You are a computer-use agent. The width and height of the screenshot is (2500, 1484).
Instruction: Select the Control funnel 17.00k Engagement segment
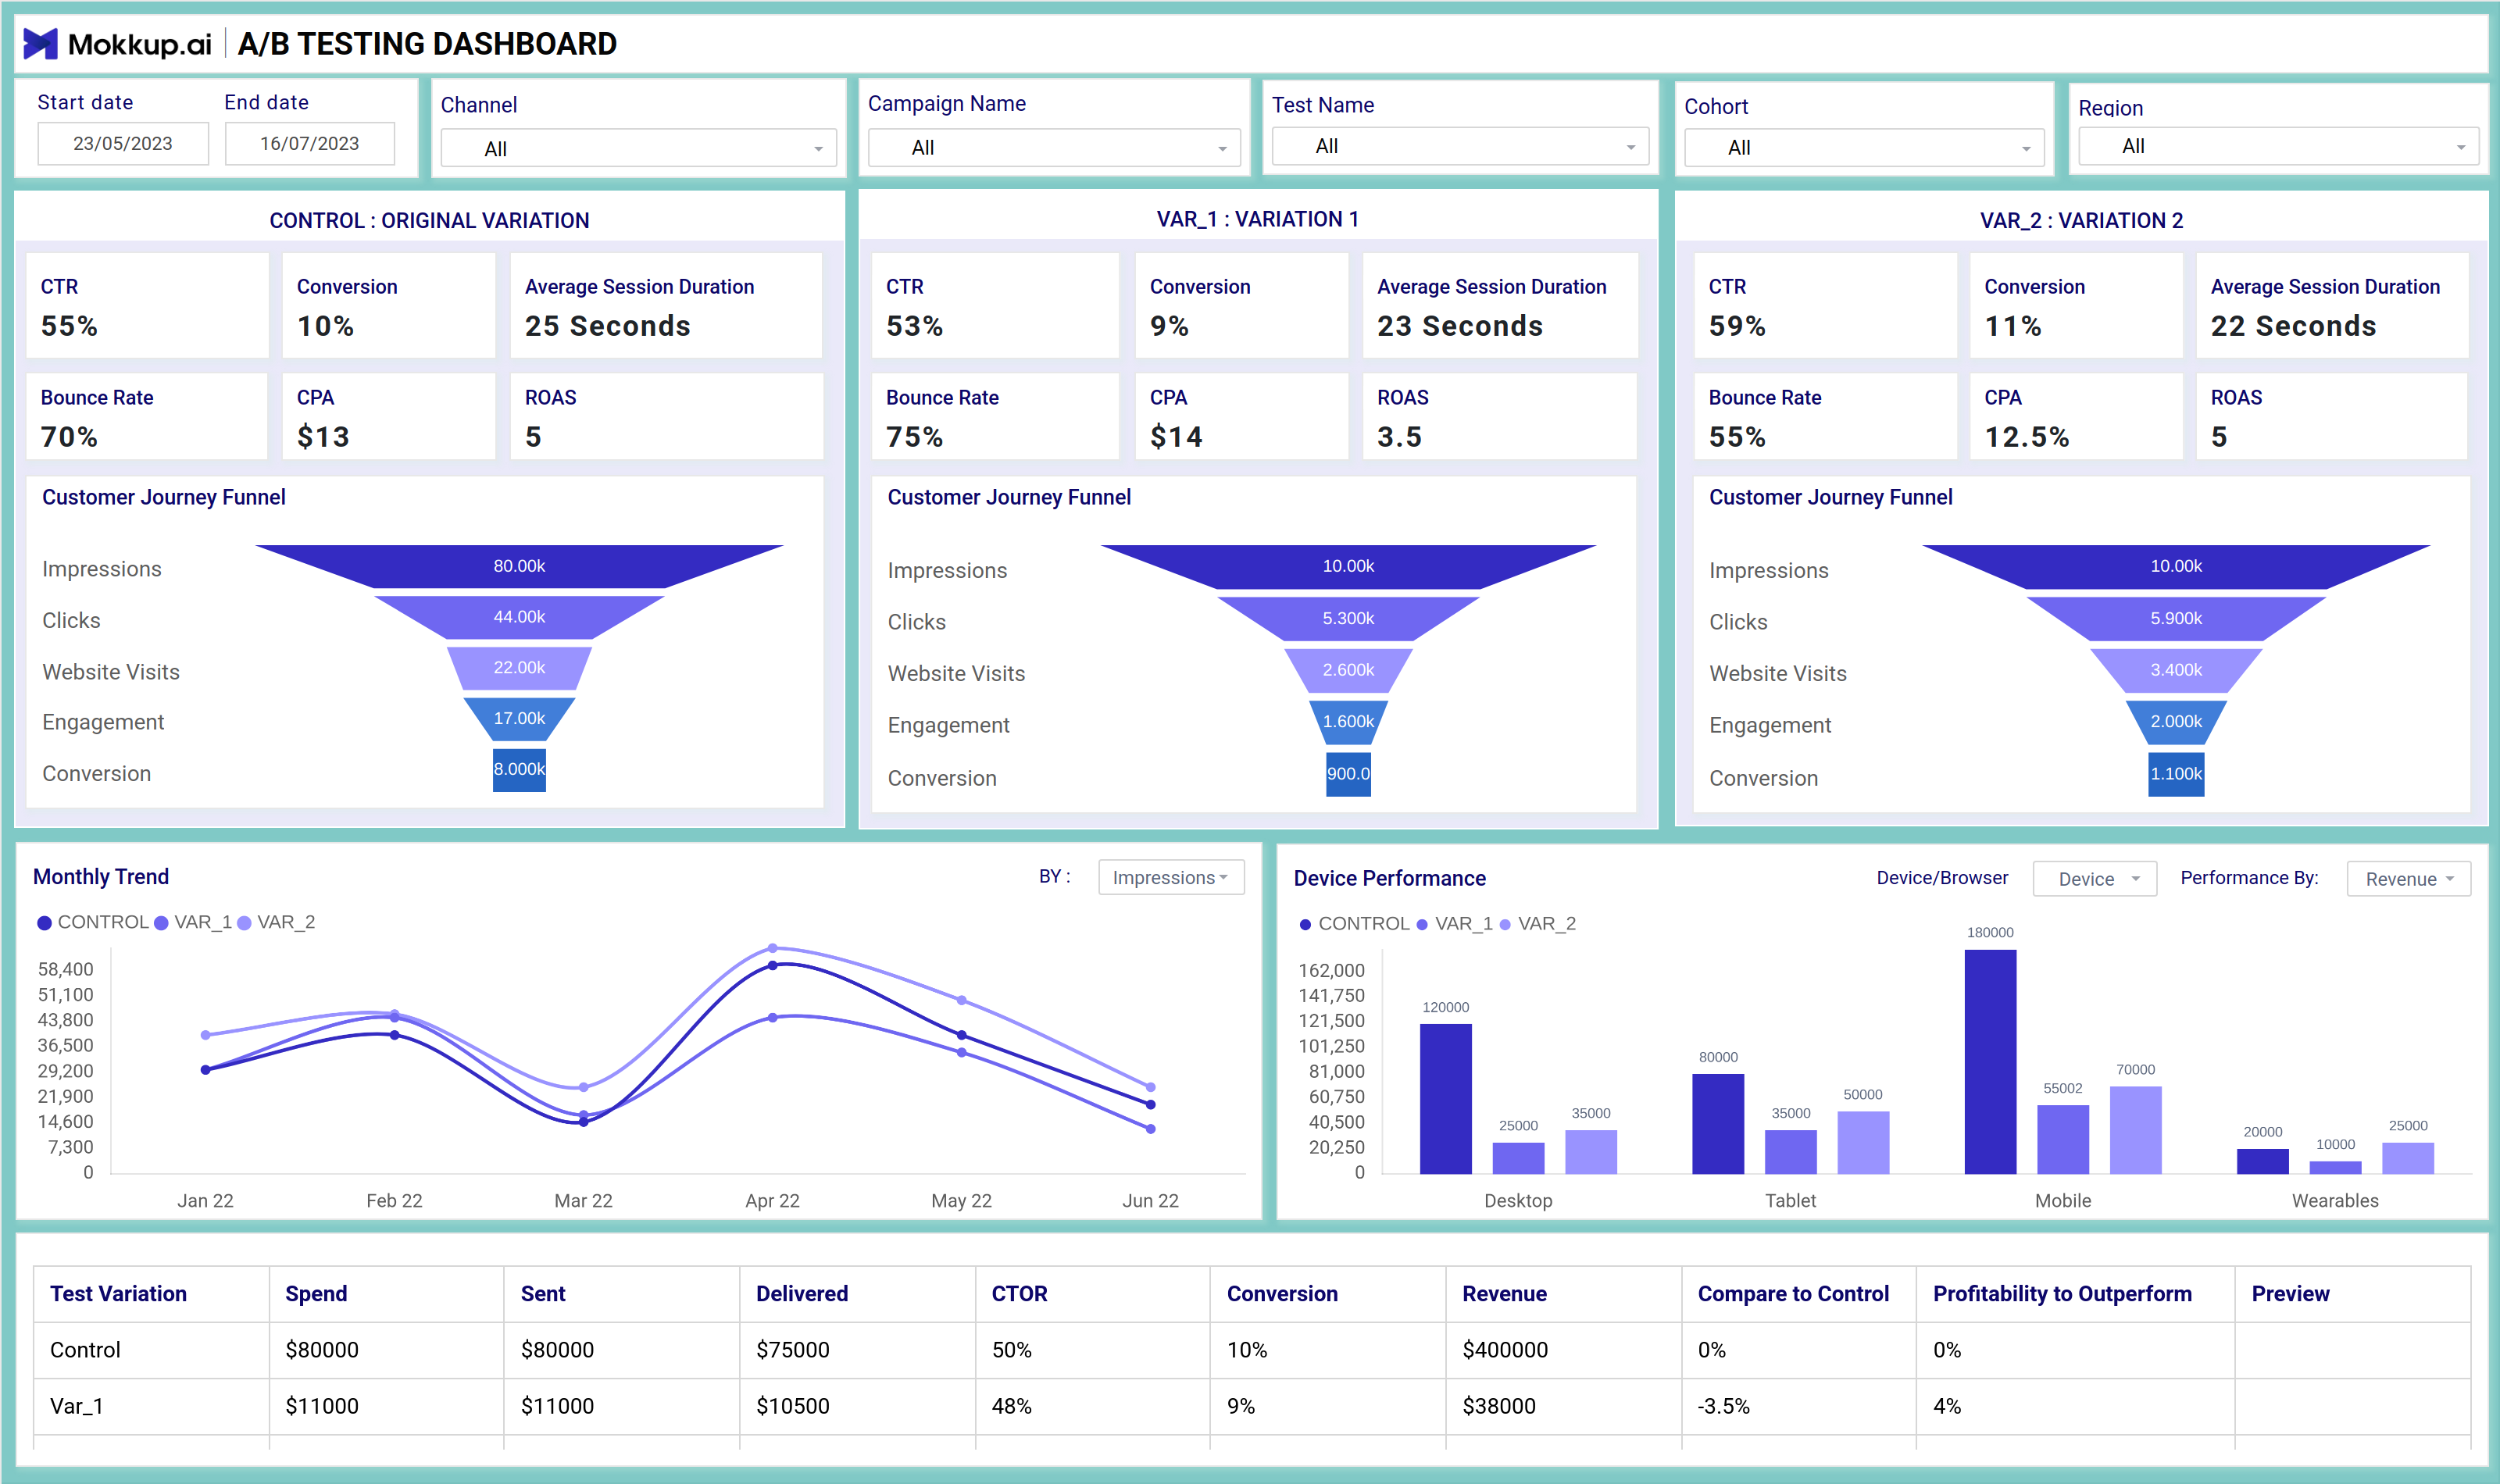coord(519,718)
